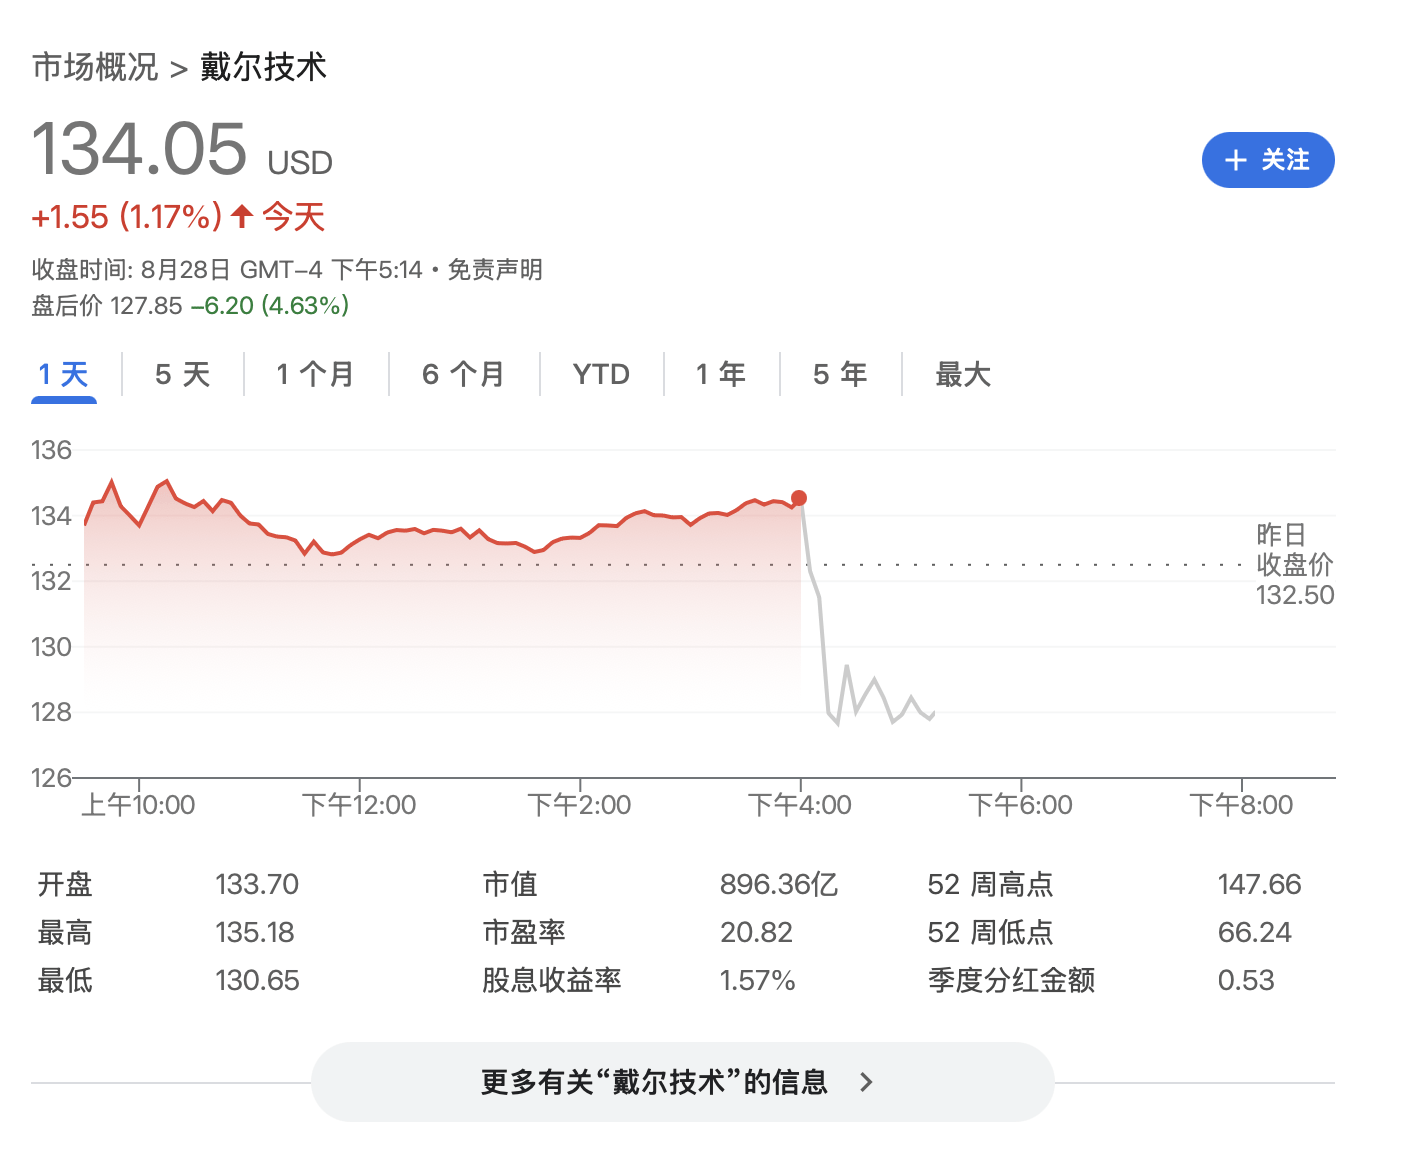Click the 戴尔技术 breadcrumb label
Image resolution: width=1420 pixels, height=1158 pixels.
coord(263,66)
